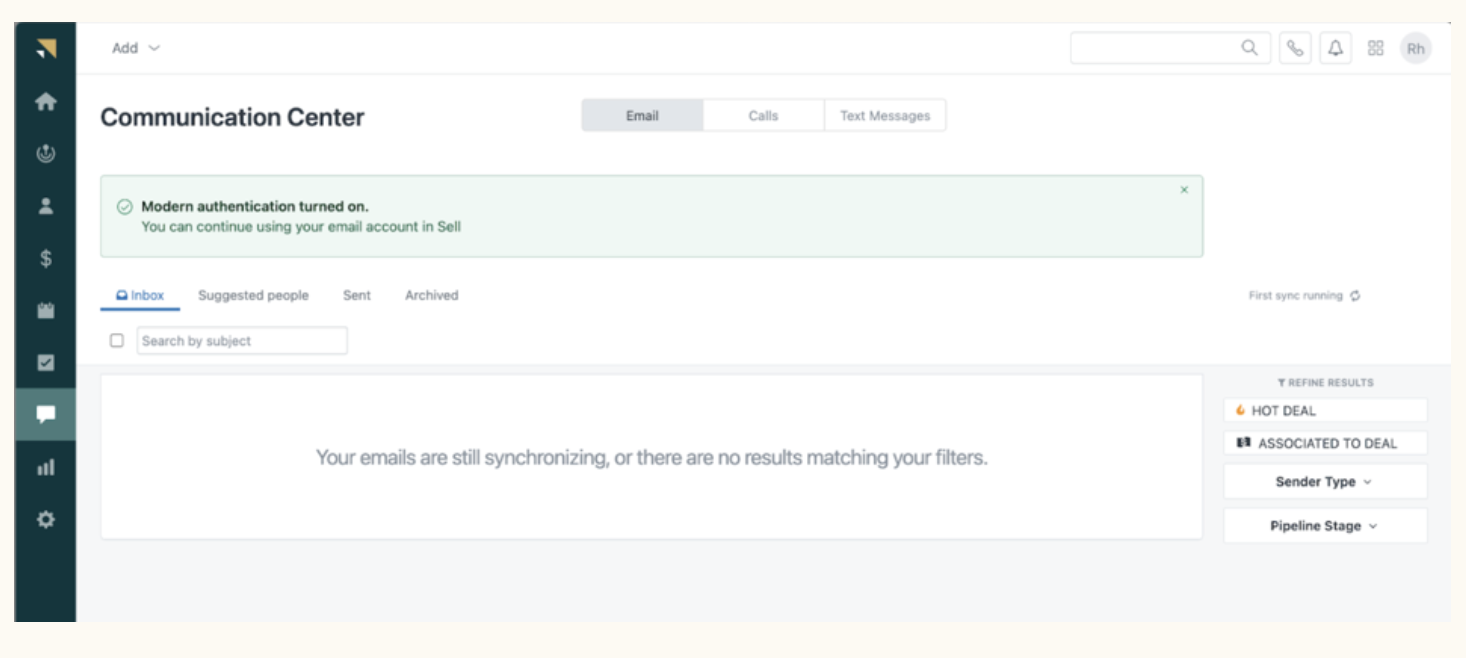This screenshot has width=1466, height=658.
Task: Open Deals dollar icon in sidebar
Action: coord(45,259)
